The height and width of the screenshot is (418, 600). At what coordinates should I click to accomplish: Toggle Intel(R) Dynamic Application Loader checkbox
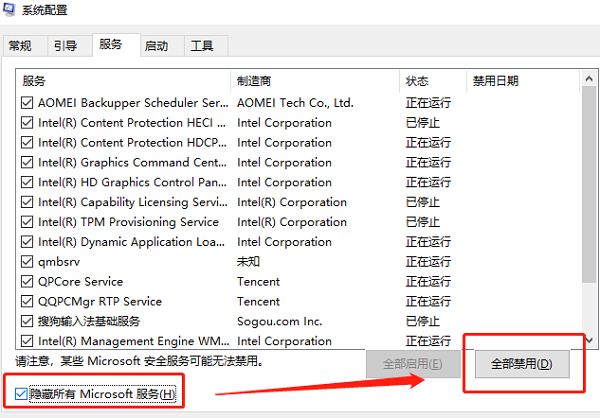pyautogui.click(x=27, y=242)
